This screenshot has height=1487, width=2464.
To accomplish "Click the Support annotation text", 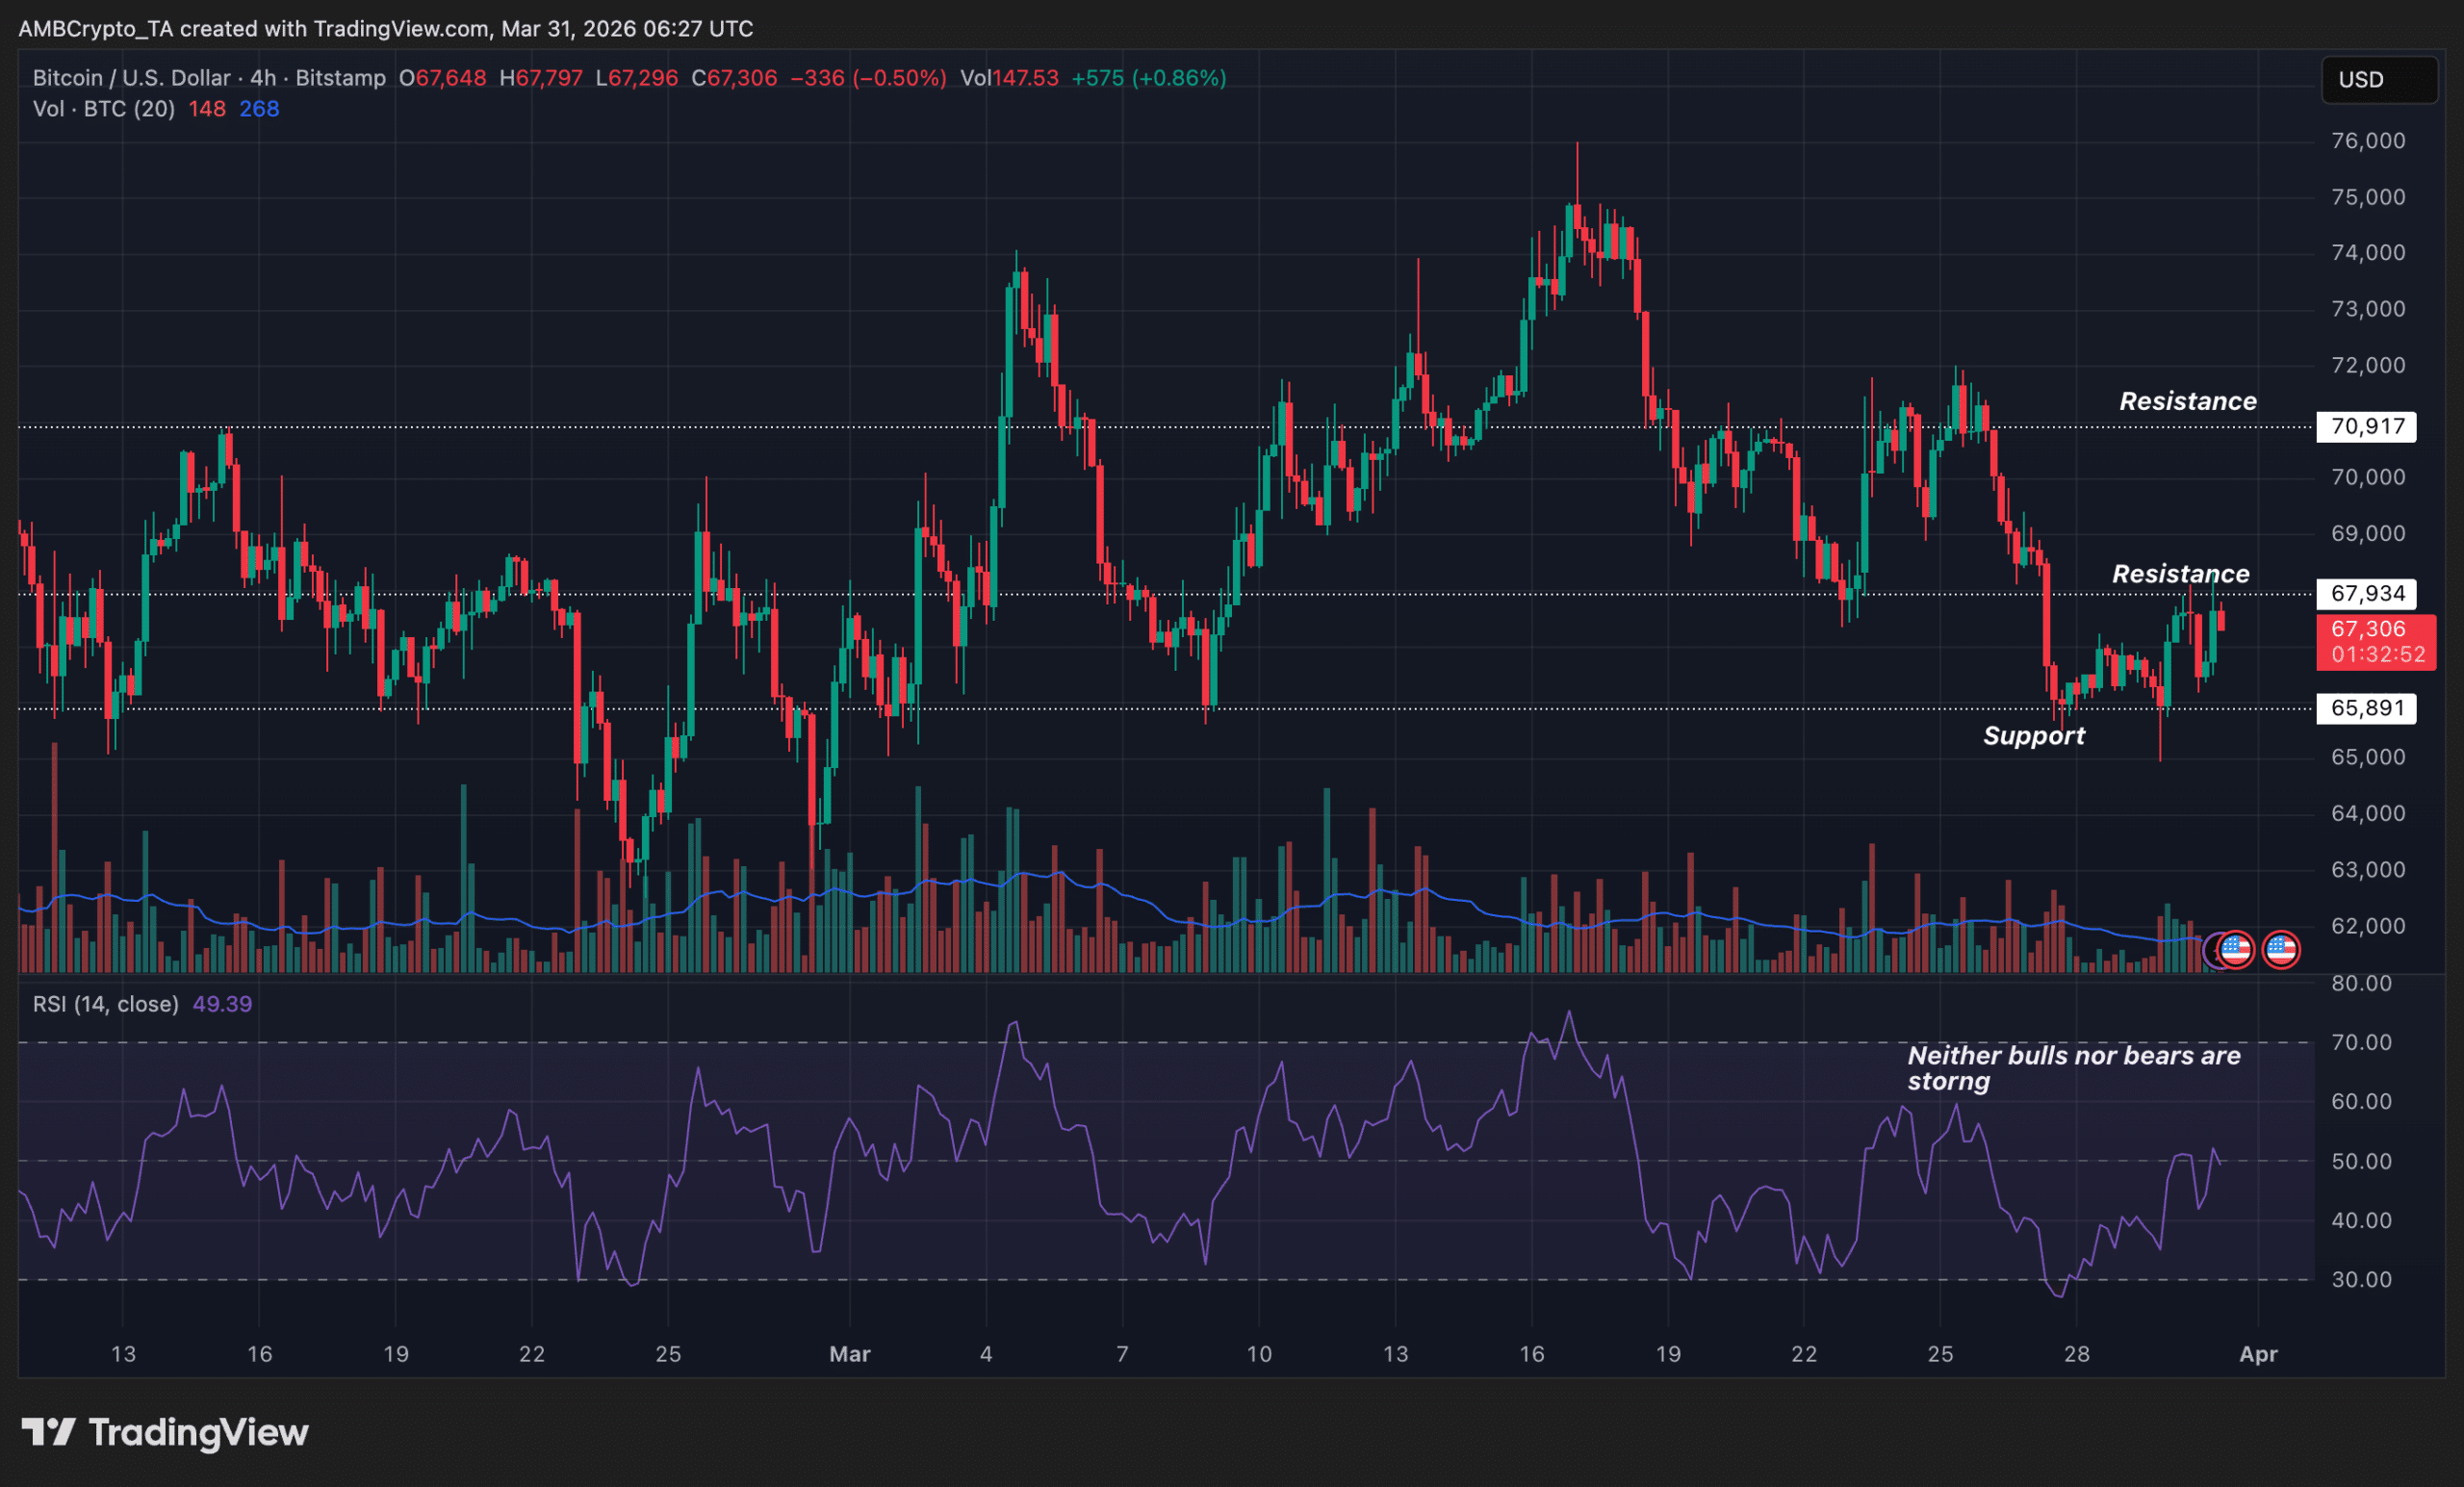I will click(x=2034, y=736).
